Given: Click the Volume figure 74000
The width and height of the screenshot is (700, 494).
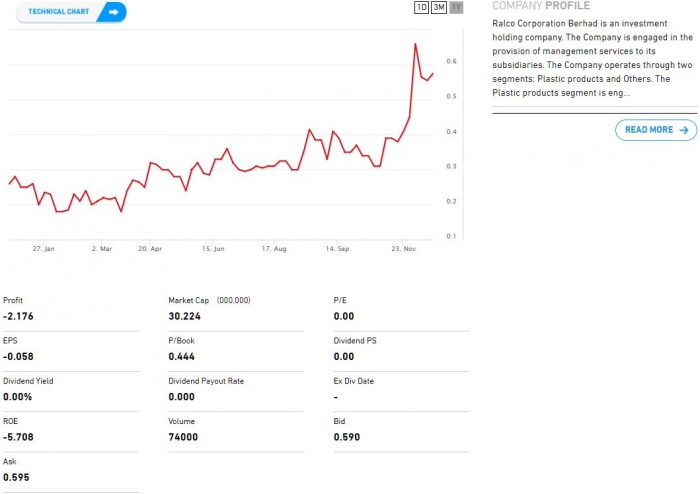Looking at the screenshot, I should pos(183,437).
